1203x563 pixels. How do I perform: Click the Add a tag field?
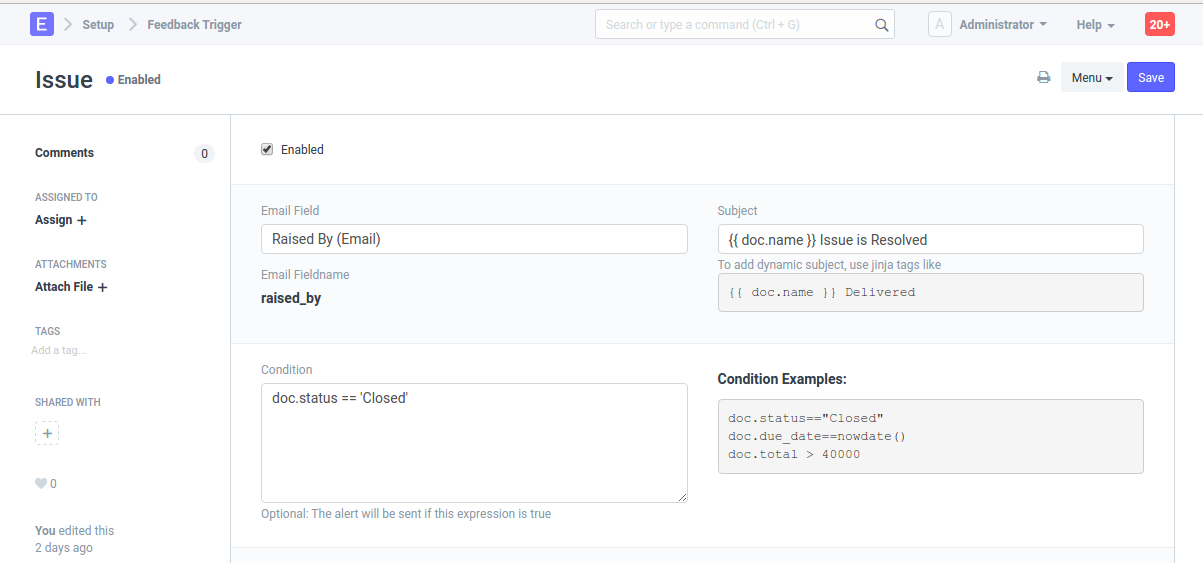(x=60, y=351)
